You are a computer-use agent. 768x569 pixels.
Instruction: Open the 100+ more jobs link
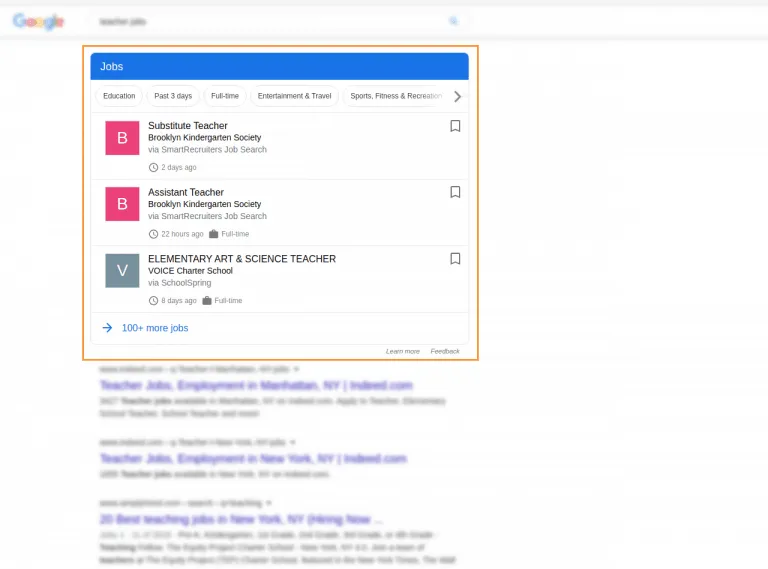[155, 328]
